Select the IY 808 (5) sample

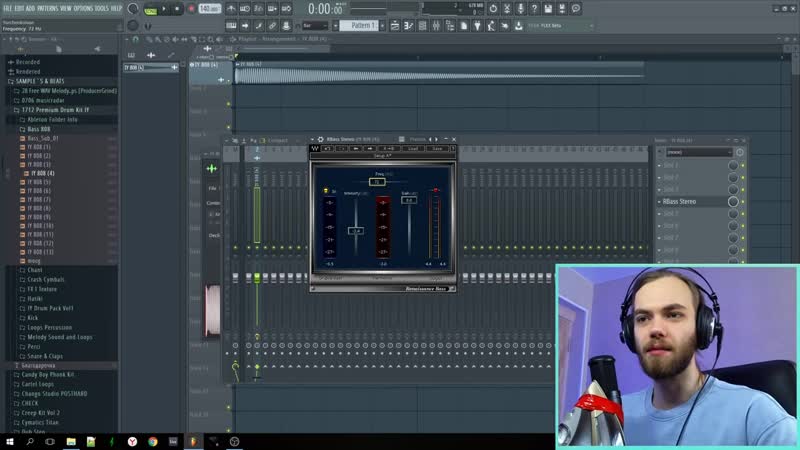tap(39, 182)
